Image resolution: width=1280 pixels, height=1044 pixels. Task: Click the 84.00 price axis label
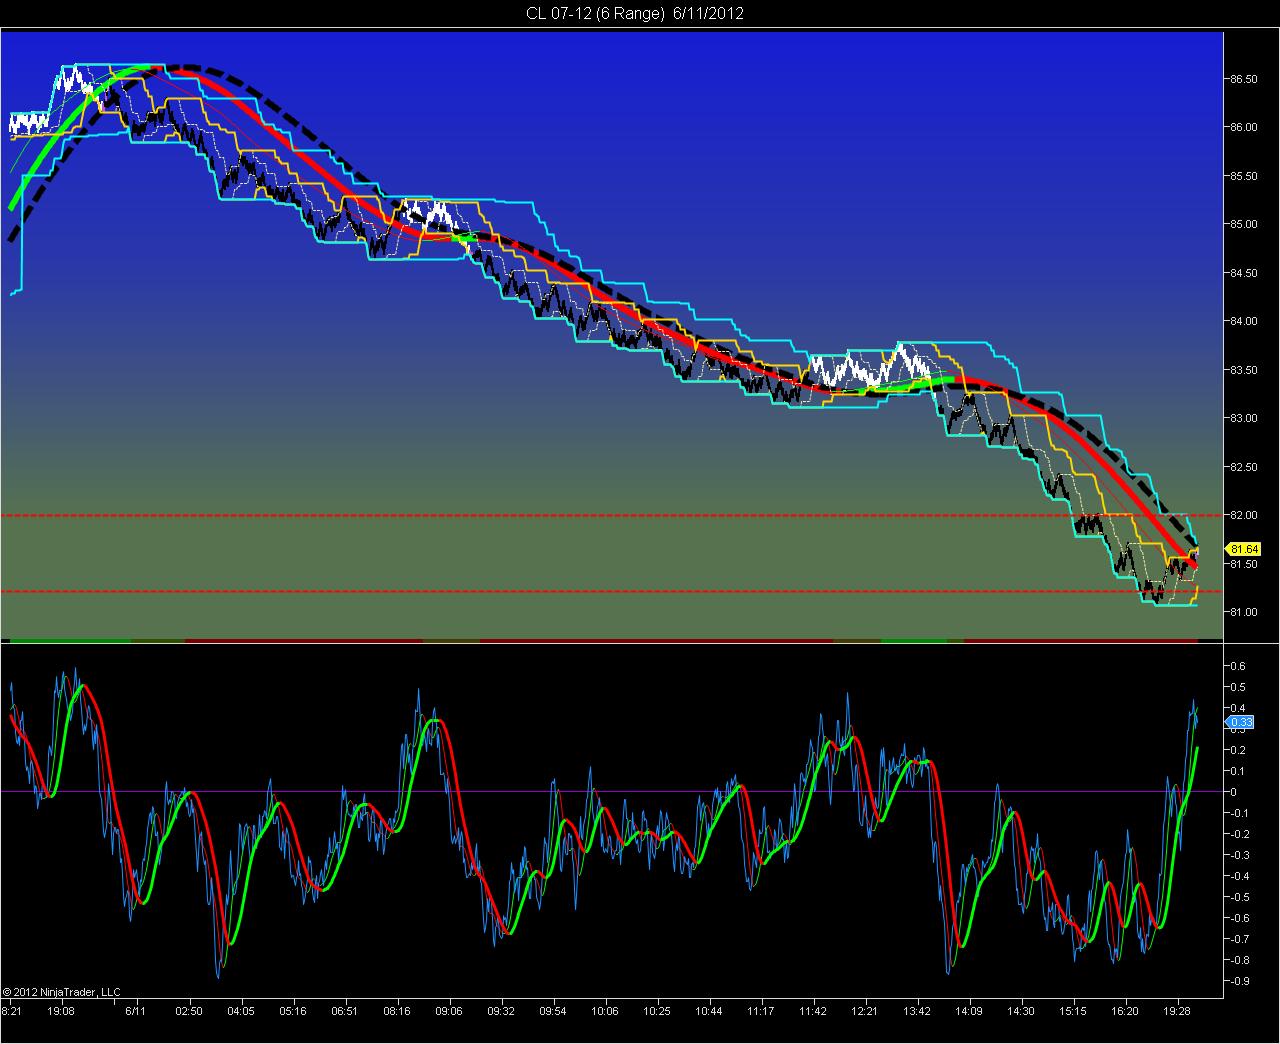tap(1244, 321)
